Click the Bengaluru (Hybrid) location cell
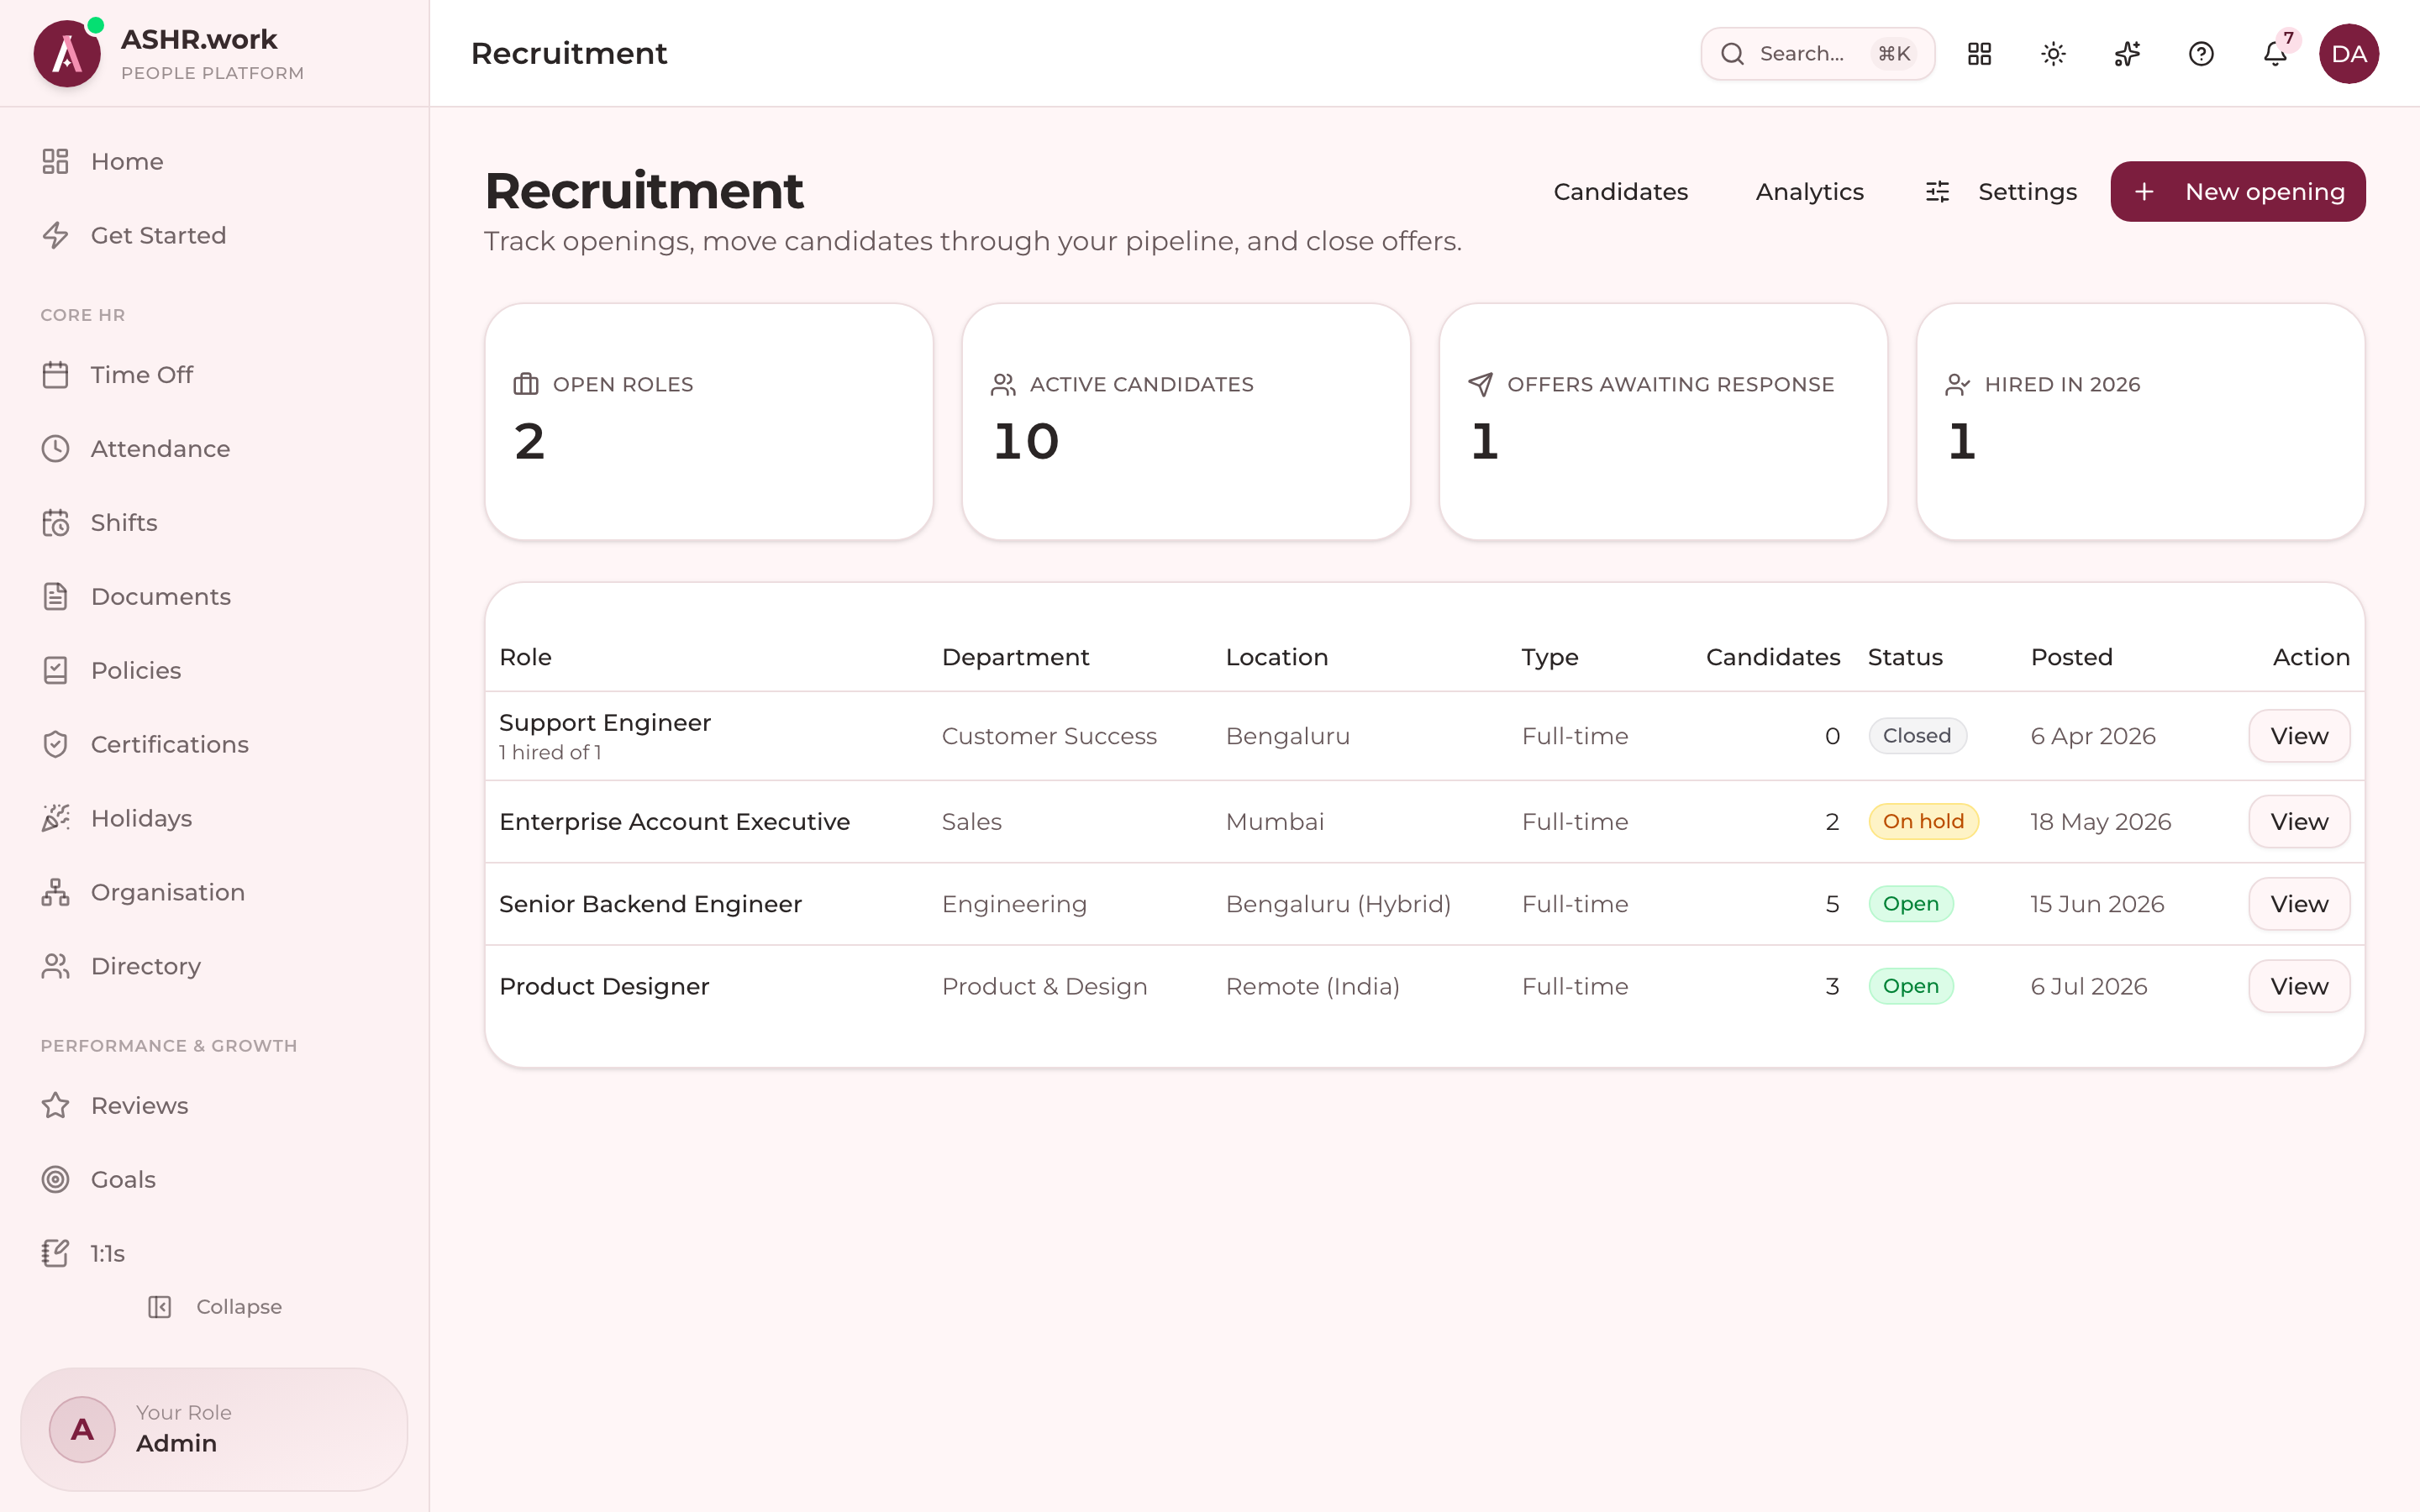The width and height of the screenshot is (2420, 1512). click(x=1338, y=904)
